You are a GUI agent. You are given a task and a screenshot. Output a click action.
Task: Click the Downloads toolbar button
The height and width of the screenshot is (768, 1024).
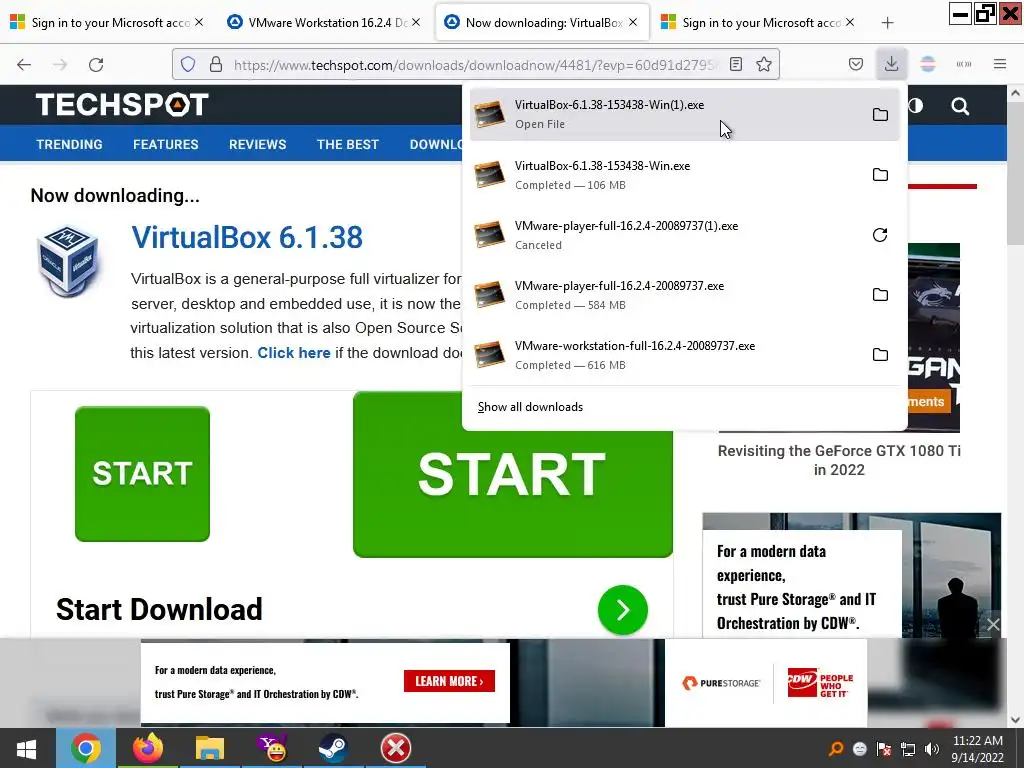pyautogui.click(x=891, y=64)
